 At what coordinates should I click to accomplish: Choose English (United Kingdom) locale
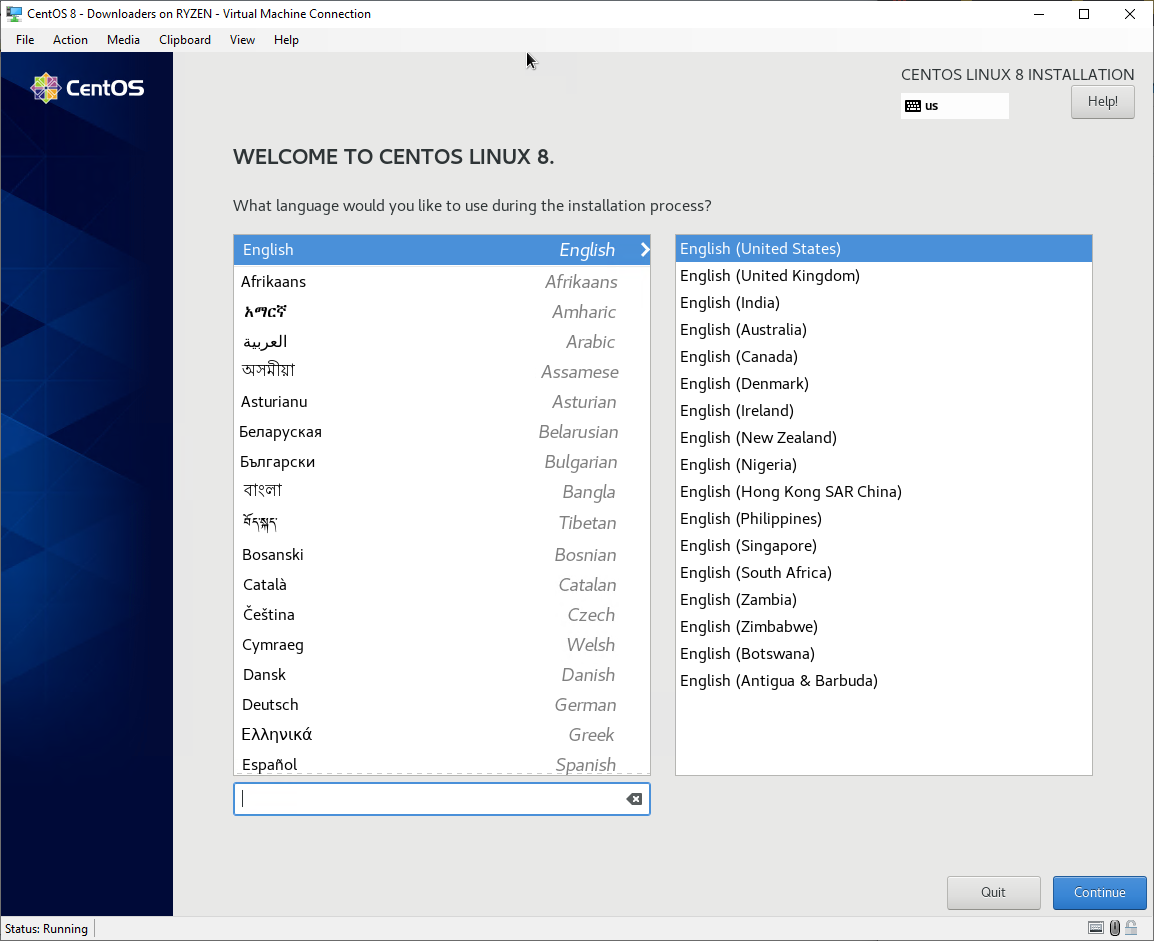[883, 276]
